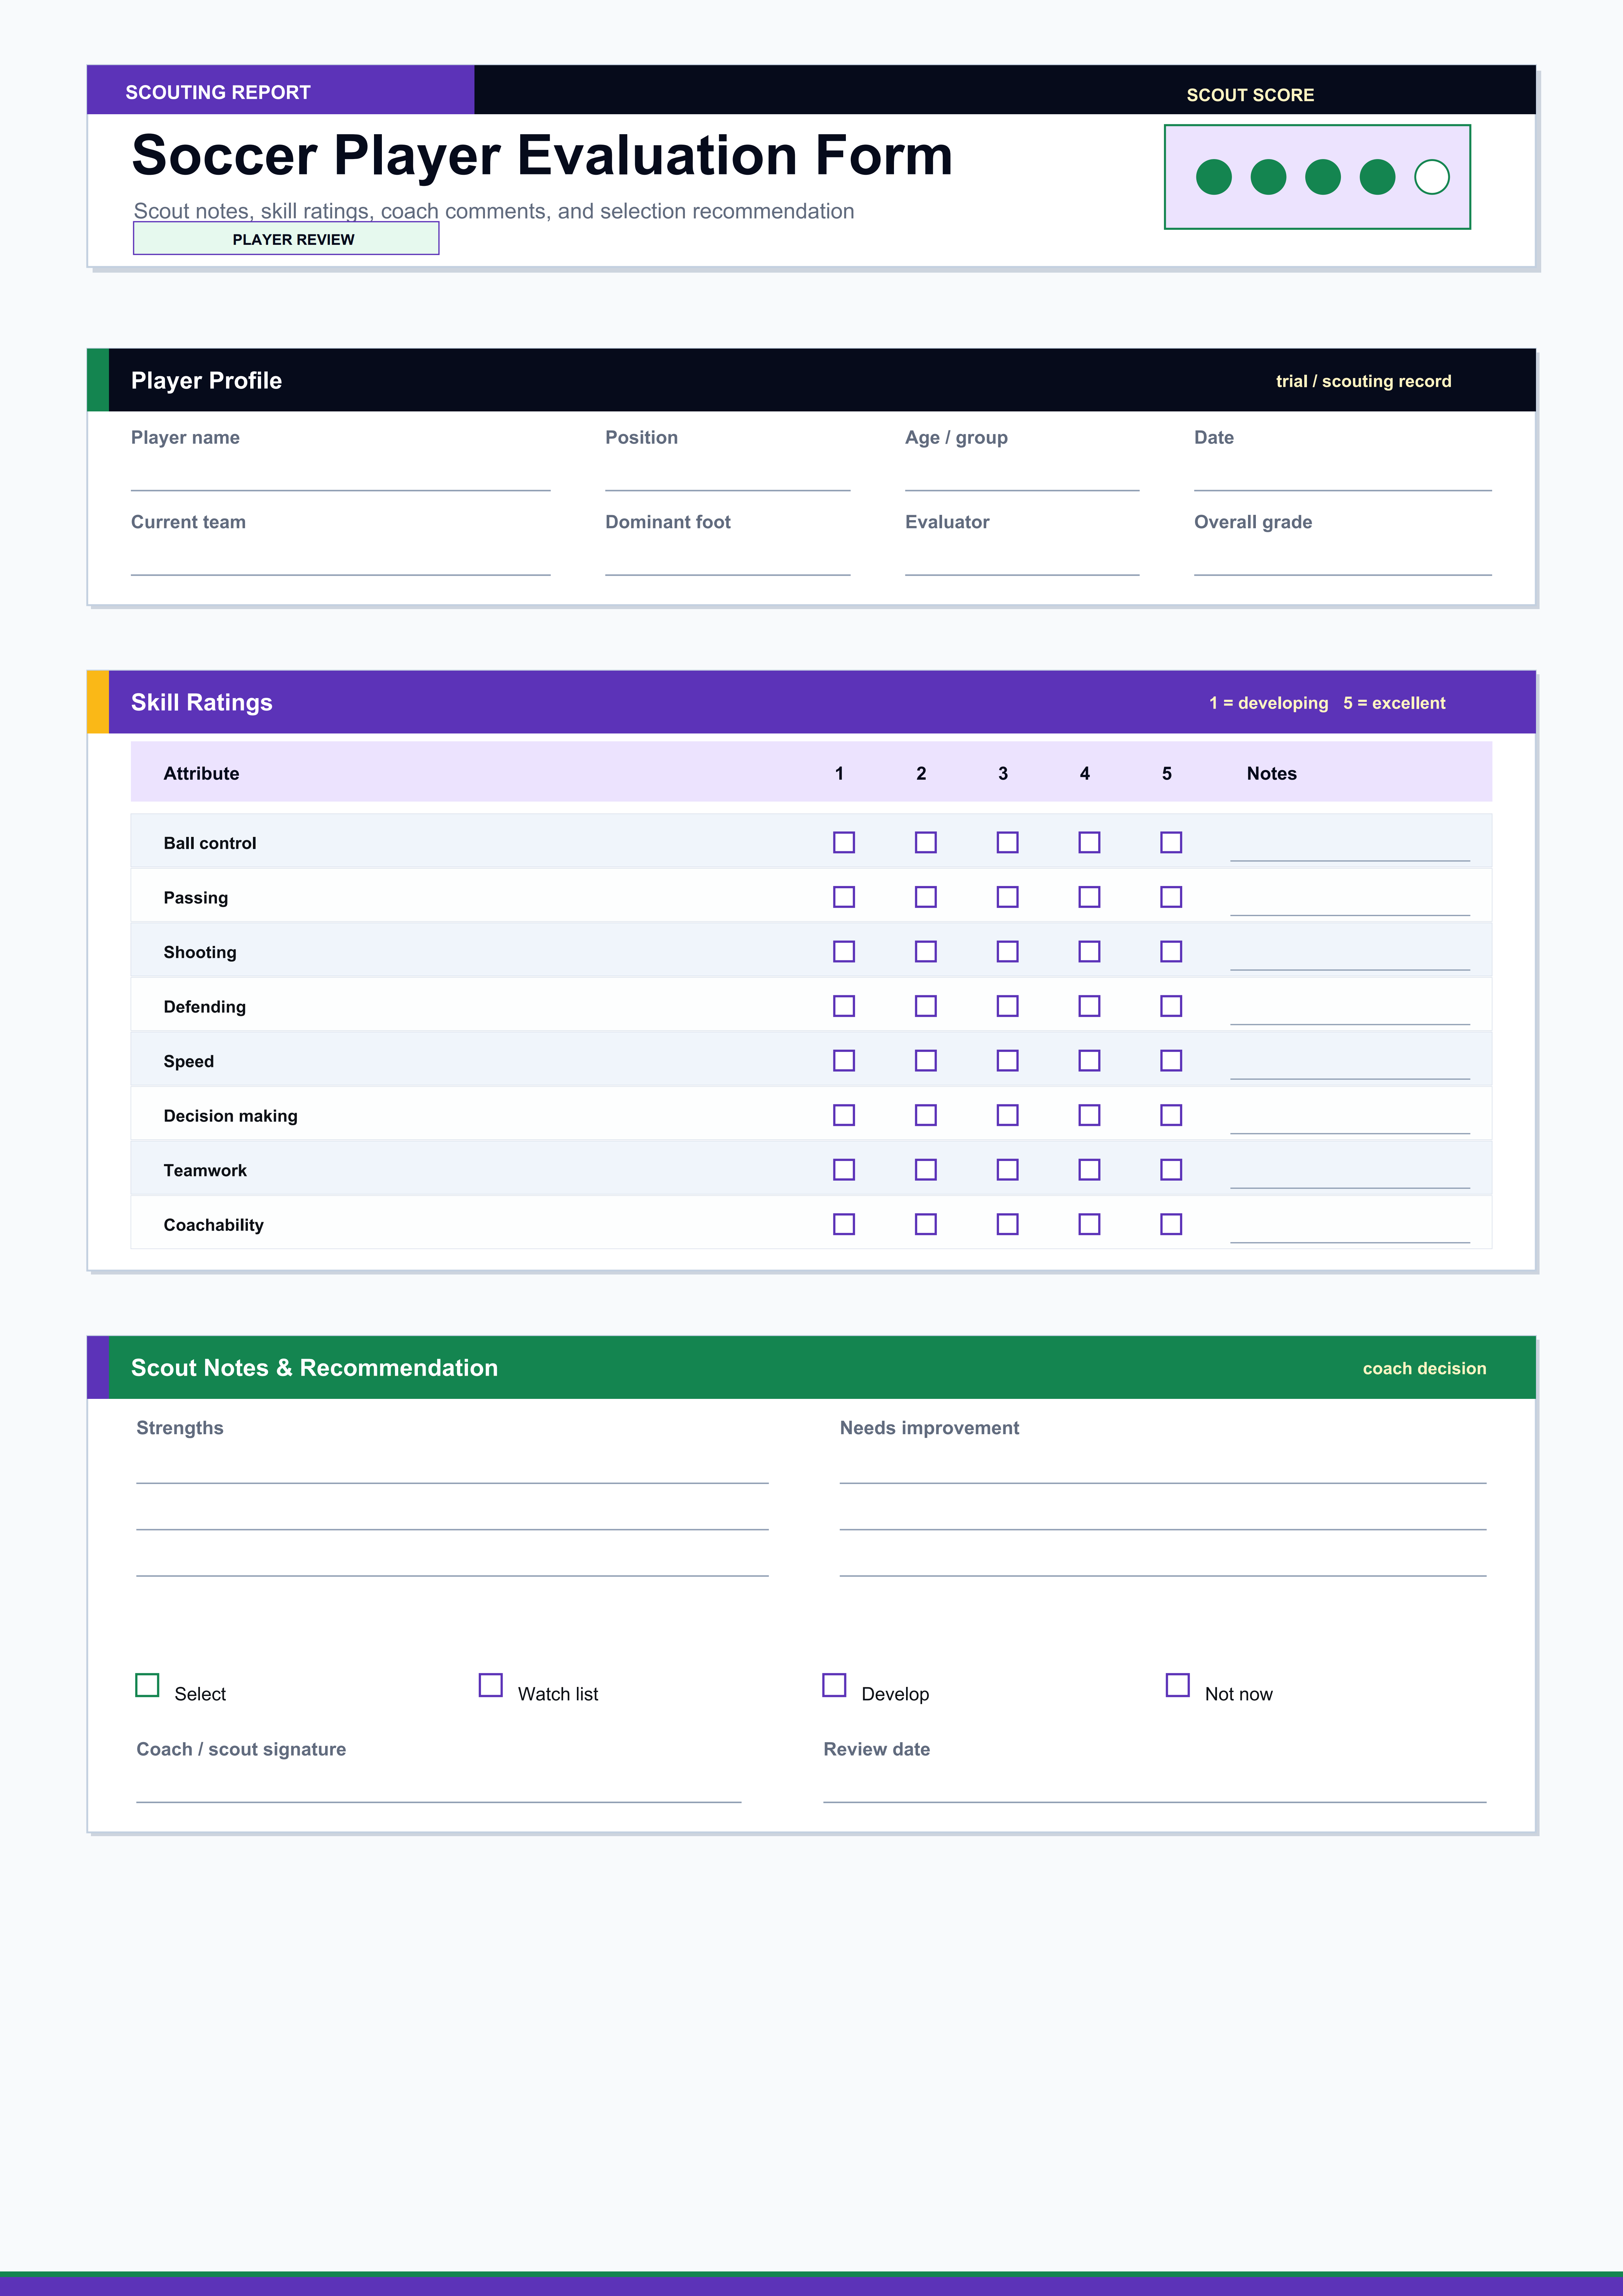Mark Teamwork rating 5 checkbox
This screenshot has width=1623, height=2296.
[1171, 1169]
